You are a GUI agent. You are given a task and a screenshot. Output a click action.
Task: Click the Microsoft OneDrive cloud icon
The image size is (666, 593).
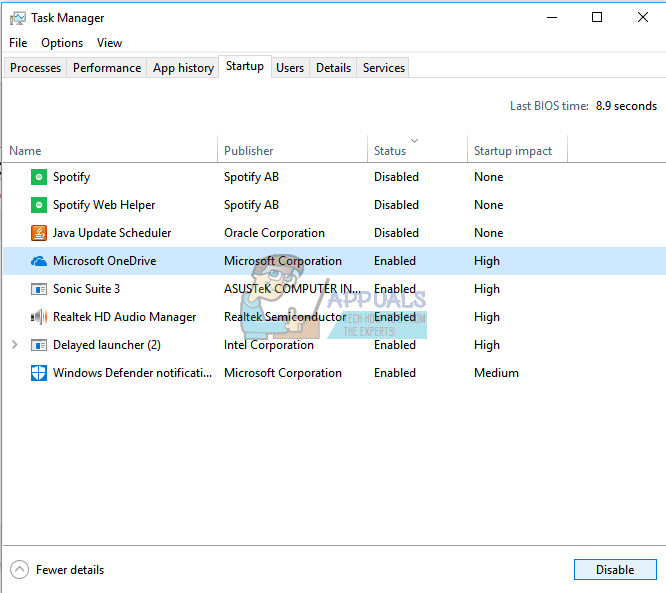pyautogui.click(x=39, y=261)
